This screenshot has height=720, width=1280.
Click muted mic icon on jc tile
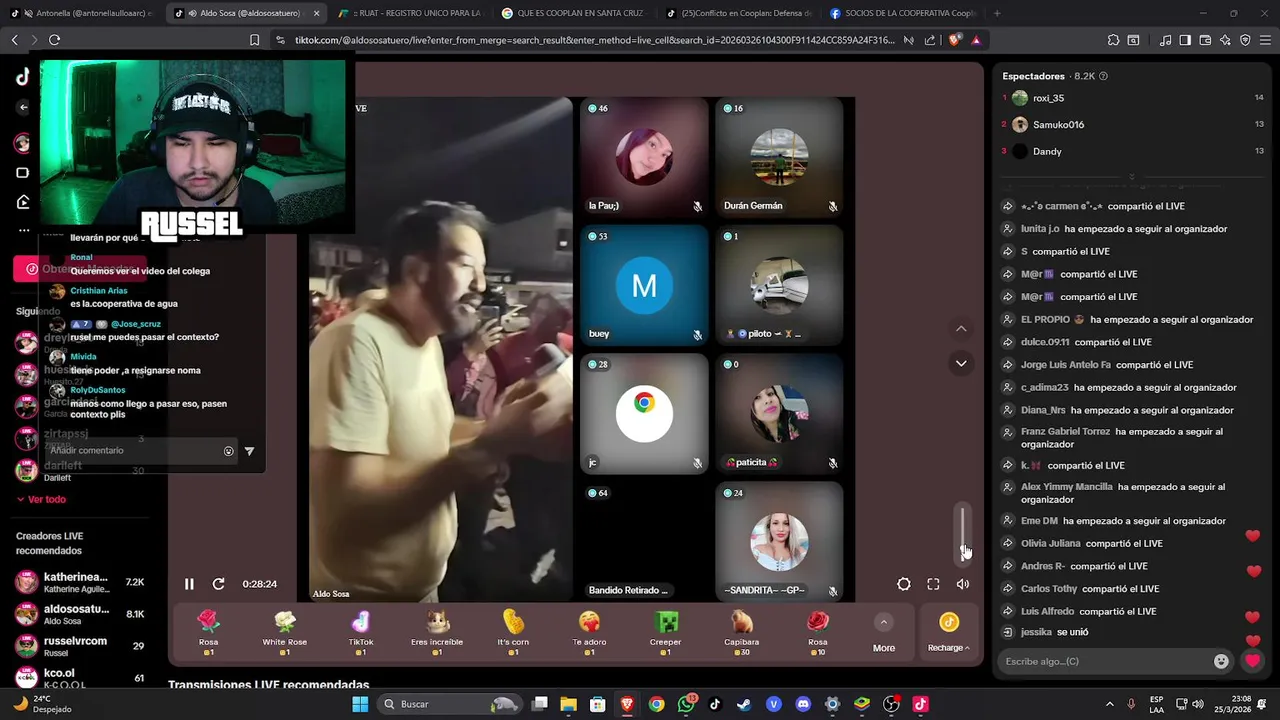point(697,463)
